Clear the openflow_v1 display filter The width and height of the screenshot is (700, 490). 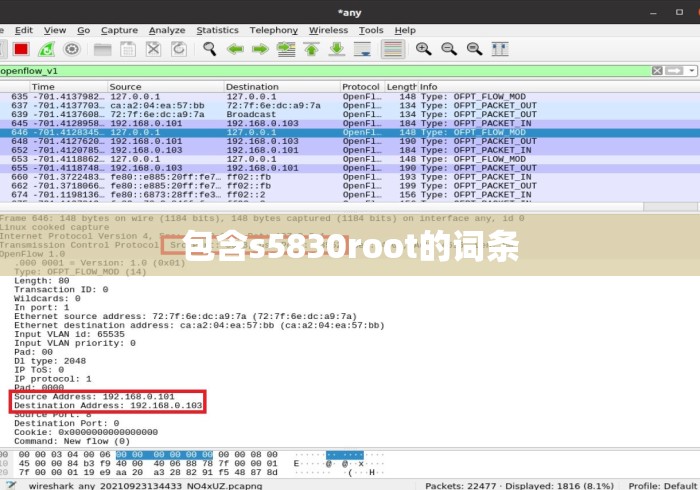pos(657,71)
